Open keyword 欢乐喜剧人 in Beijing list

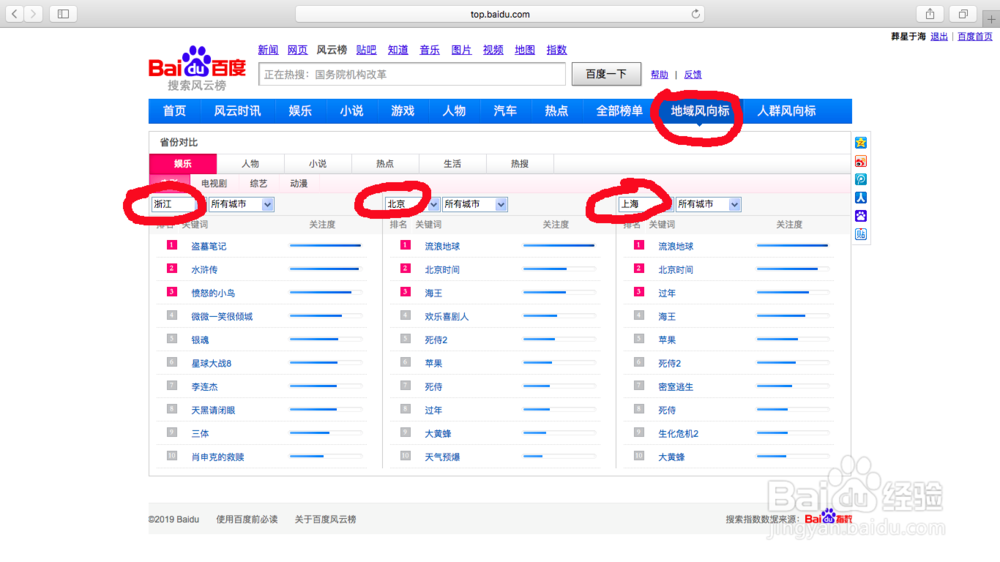coord(446,316)
